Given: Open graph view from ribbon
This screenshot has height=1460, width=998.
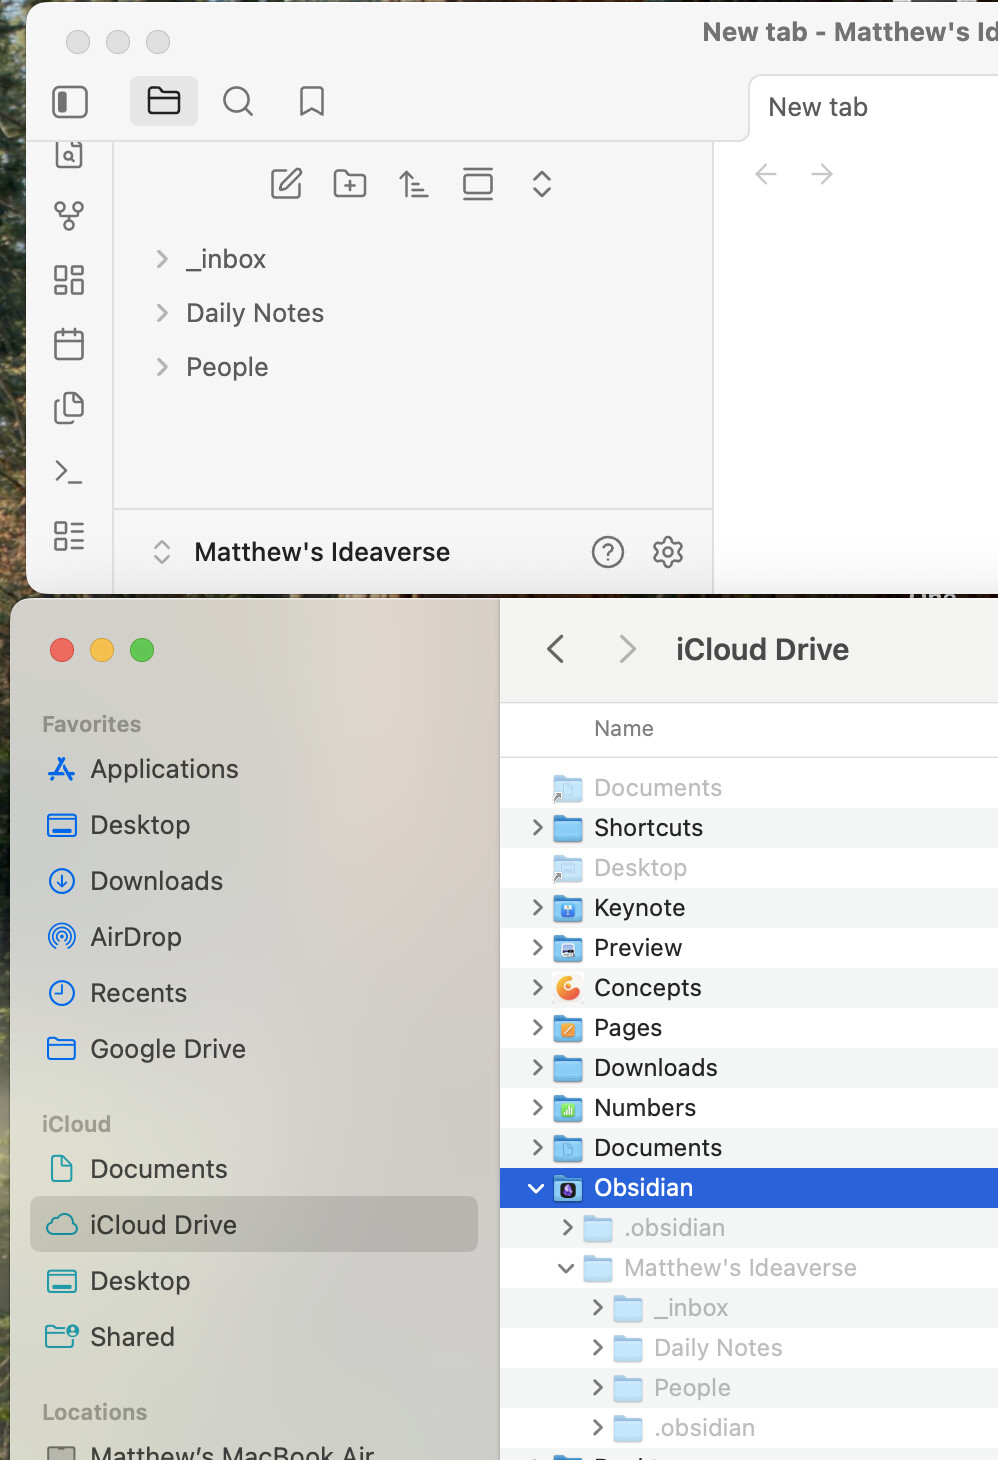Looking at the screenshot, I should 69,215.
